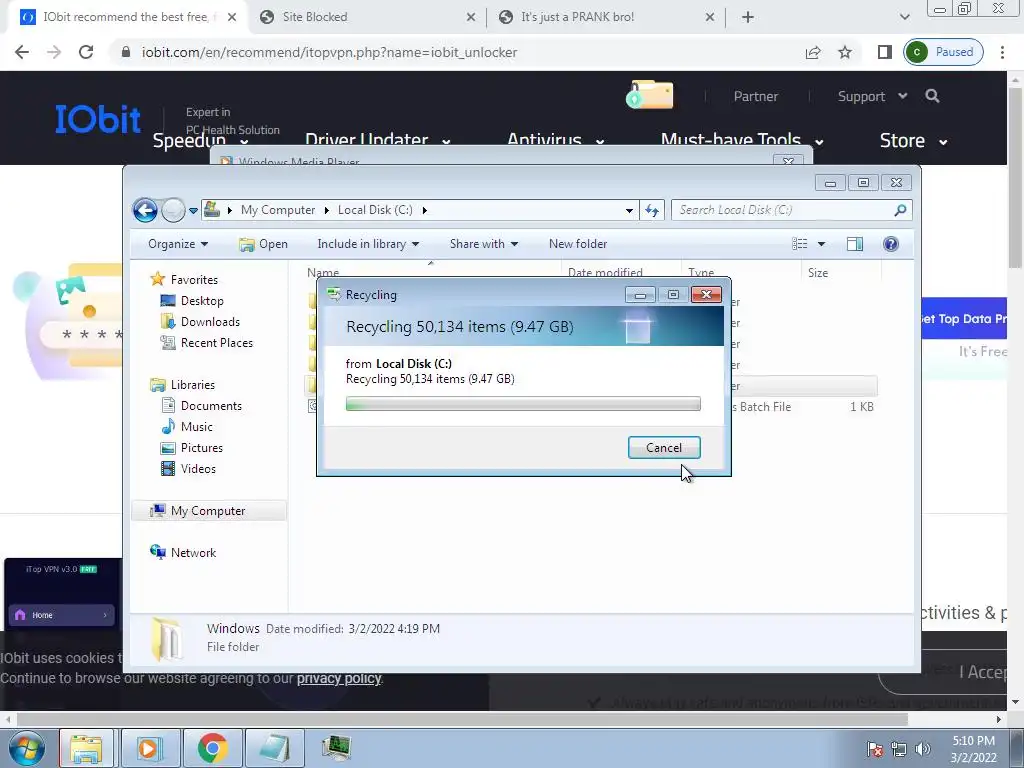Viewport: 1024px width, 768px height.
Task: Open Videos library
Action: tap(198, 468)
